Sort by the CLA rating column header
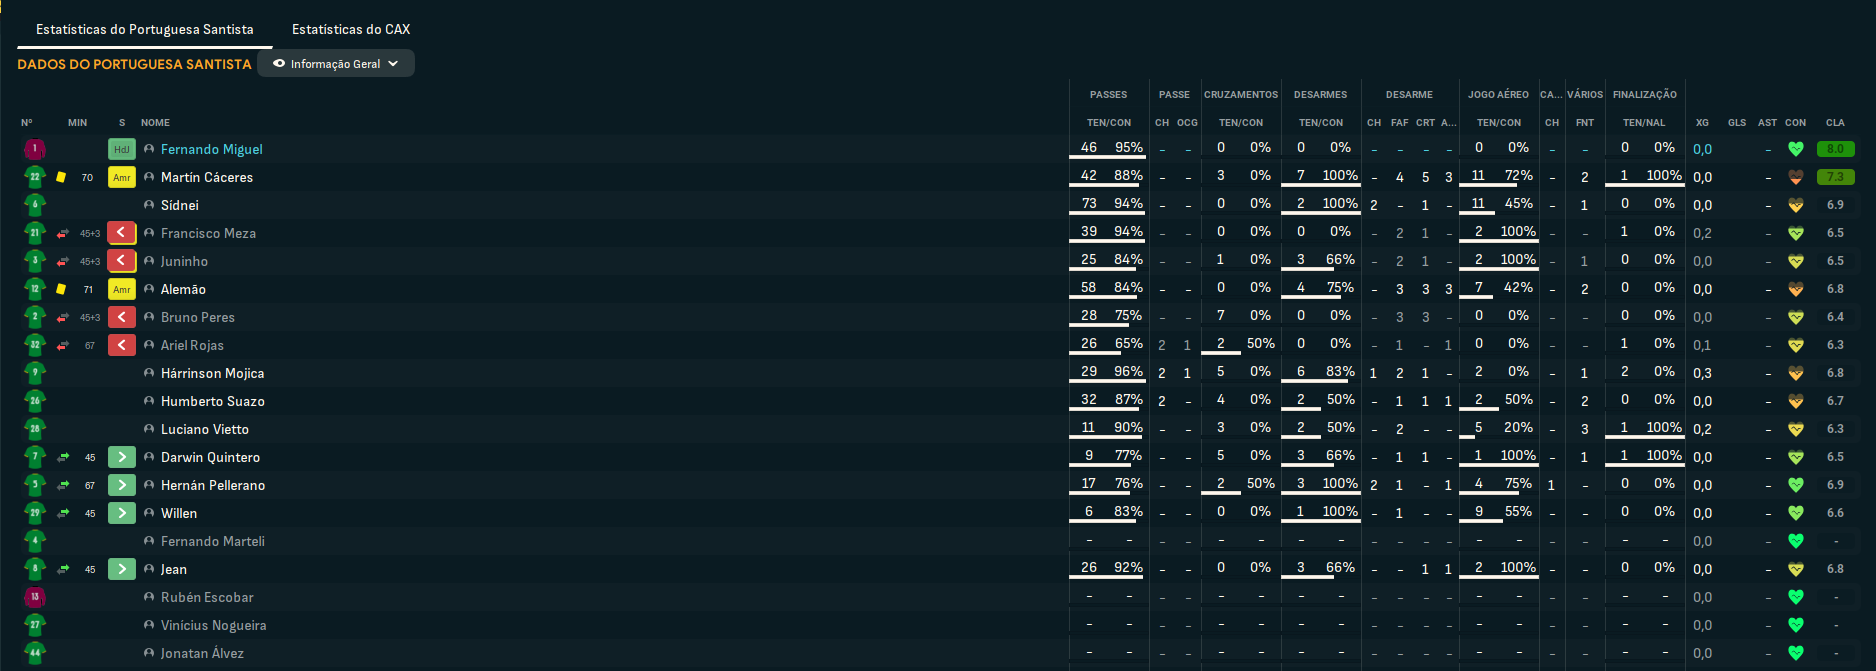 coord(1835,123)
